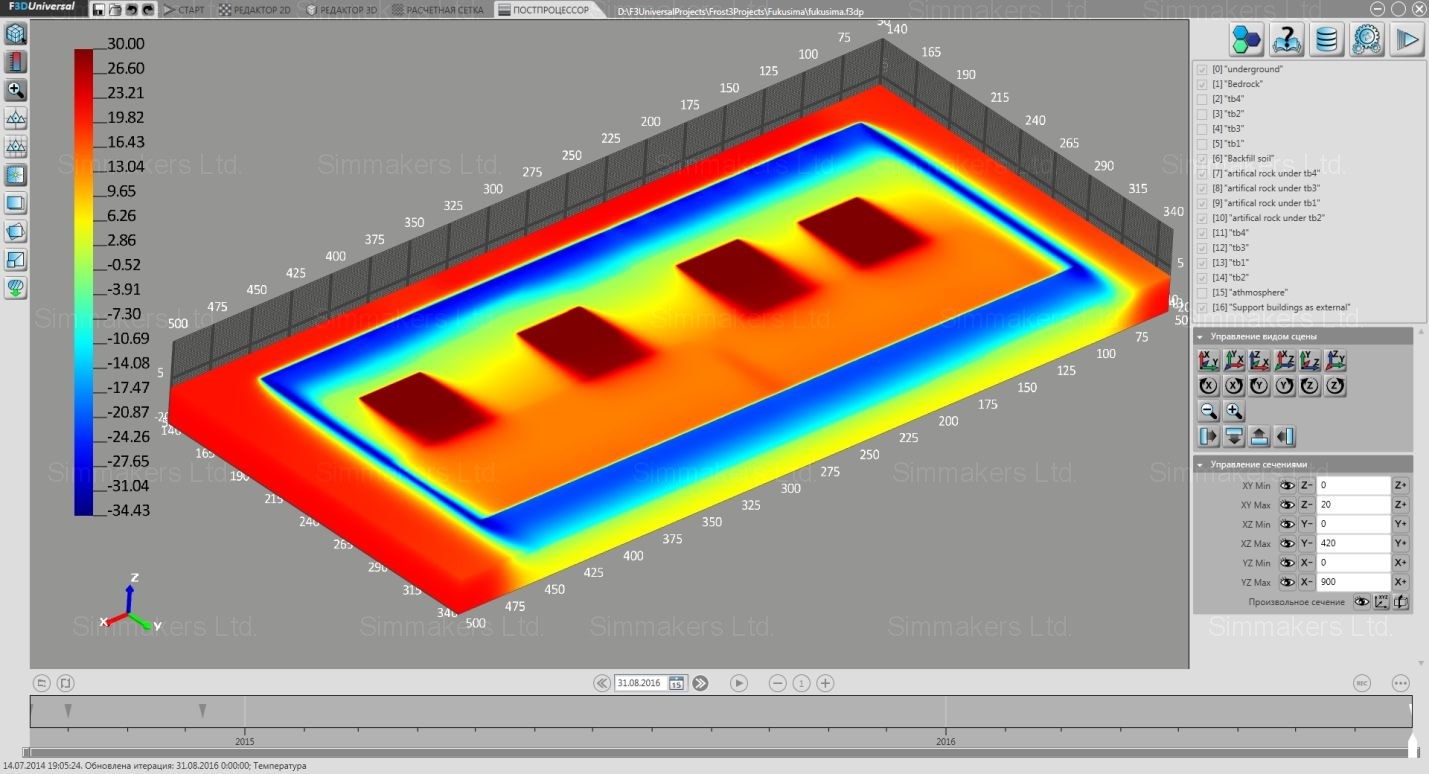This screenshot has height=774, width=1429.
Task: Click the shaded field display icon
Action: 16,175
